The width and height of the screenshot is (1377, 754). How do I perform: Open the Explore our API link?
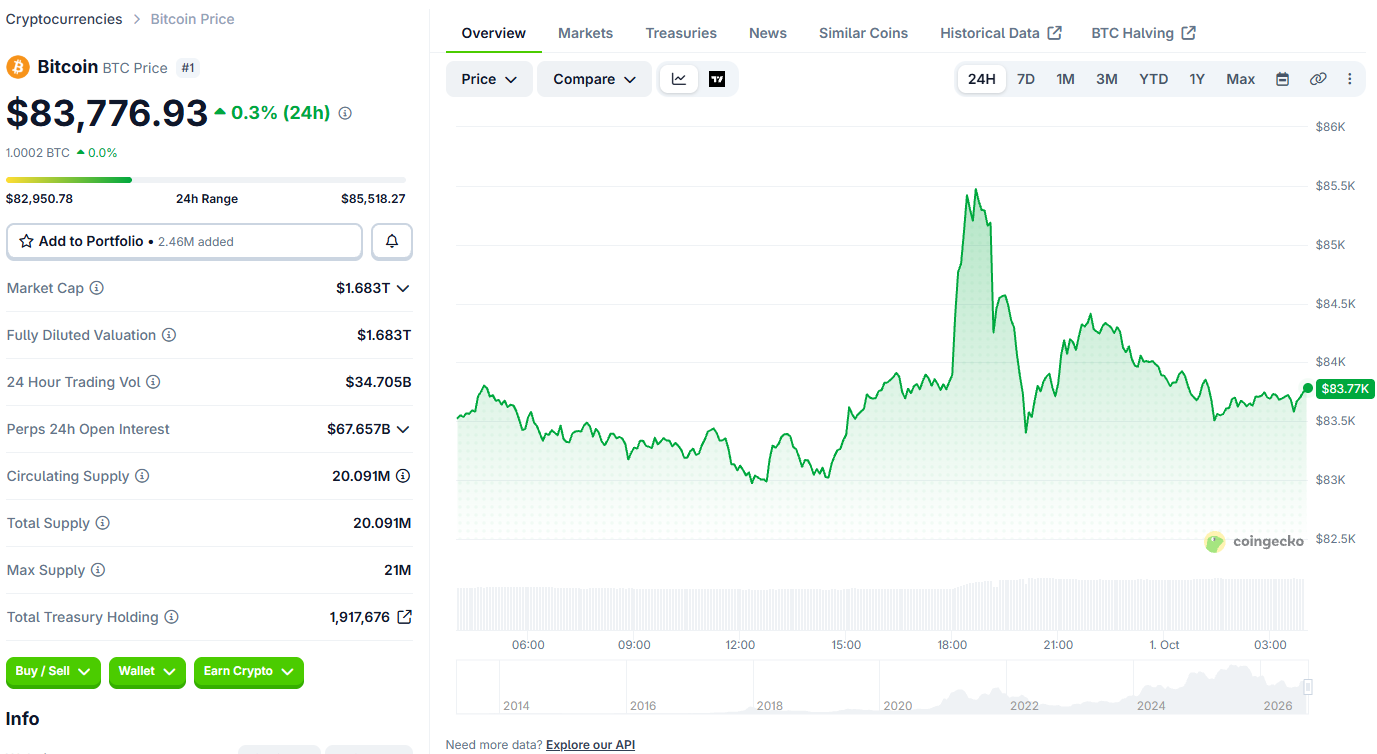590,745
